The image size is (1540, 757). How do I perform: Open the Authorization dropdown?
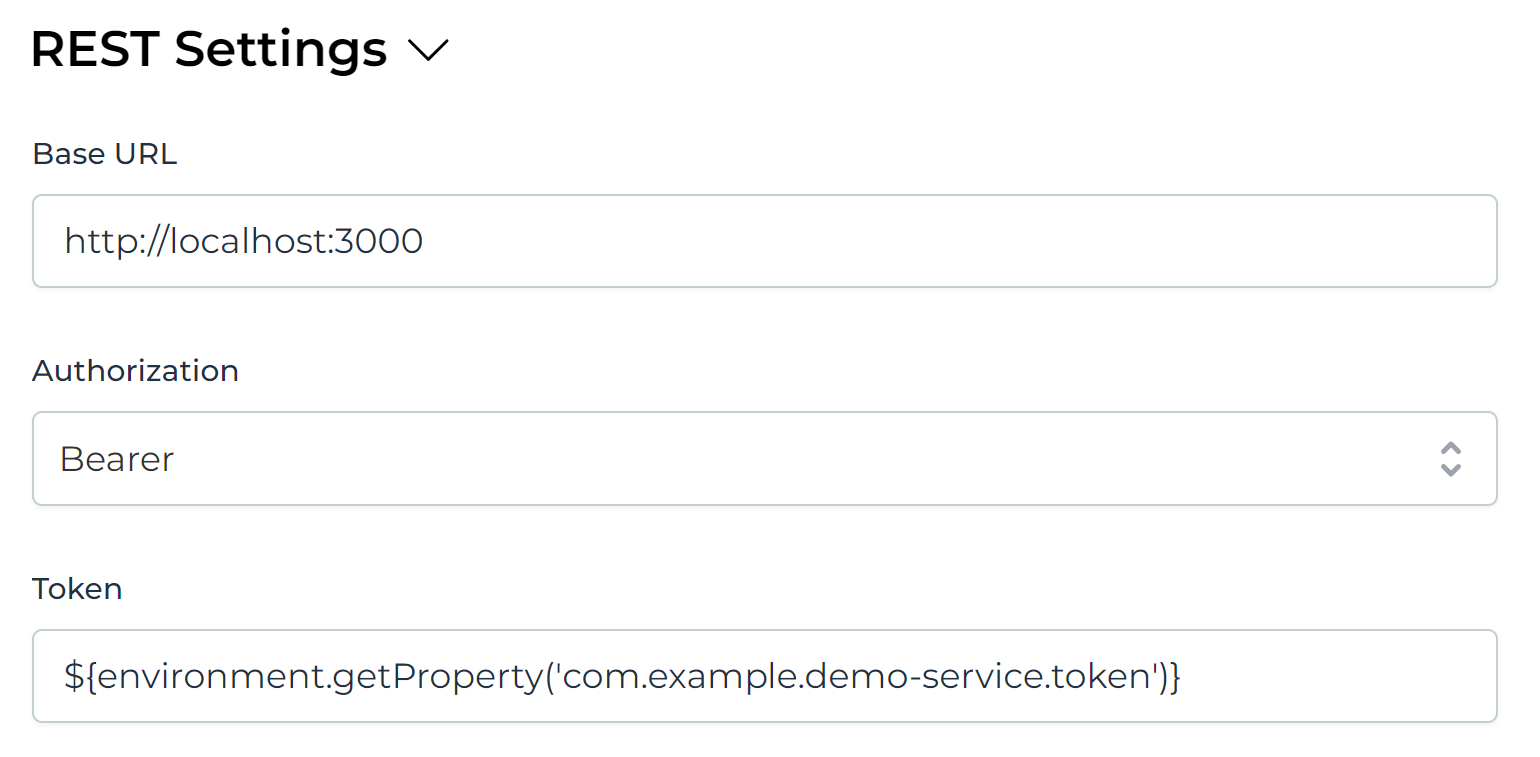pyautogui.click(x=764, y=459)
